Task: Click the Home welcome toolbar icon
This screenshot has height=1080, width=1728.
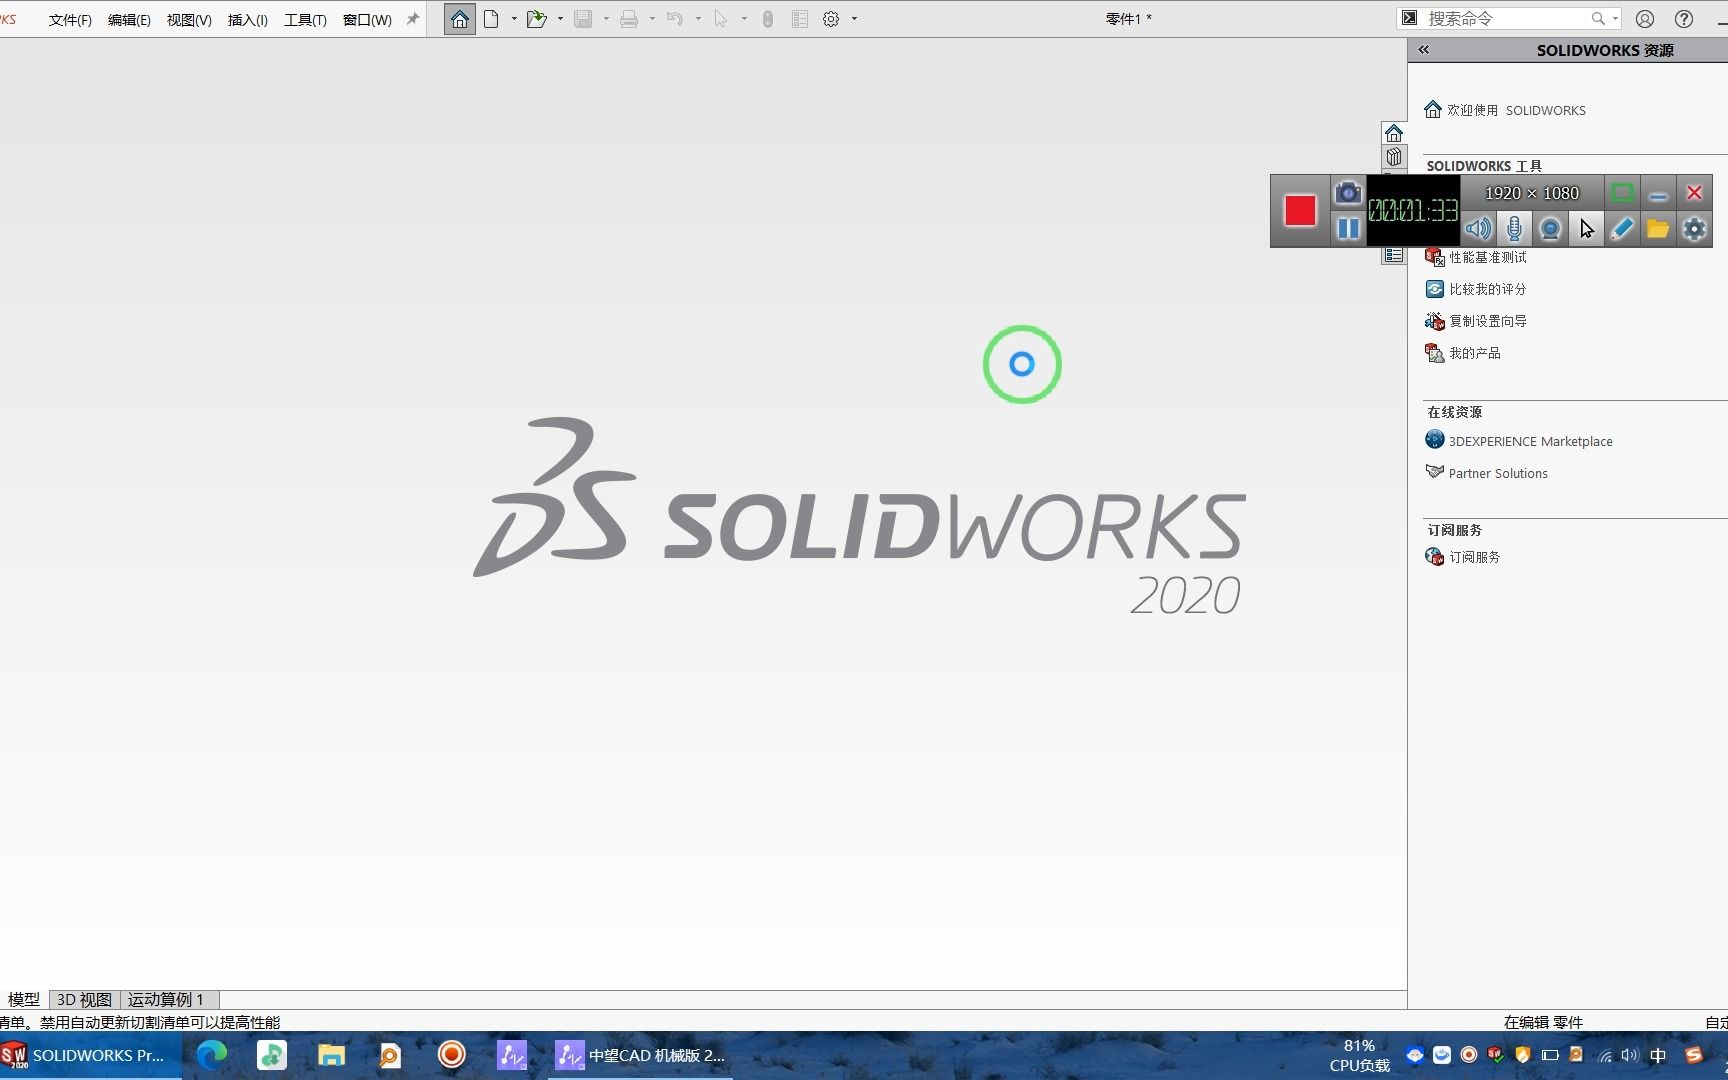Action: 459,19
